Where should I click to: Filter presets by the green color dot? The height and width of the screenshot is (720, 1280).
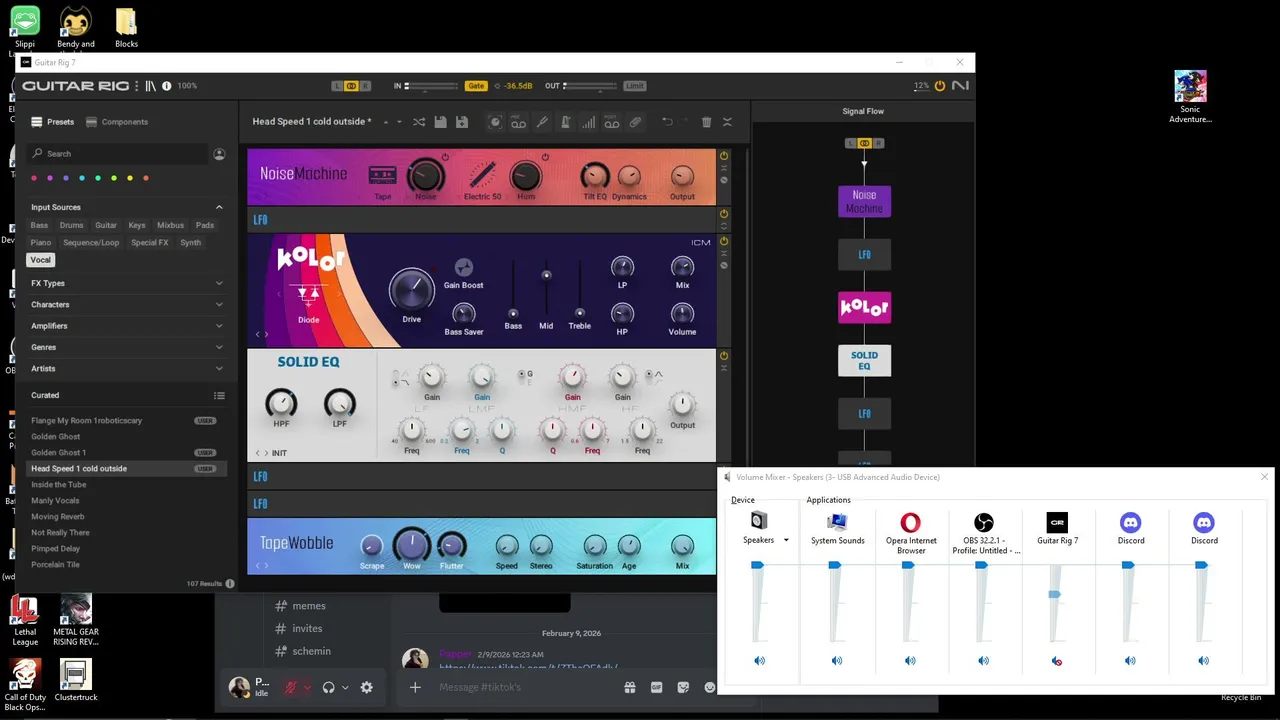click(x=98, y=178)
